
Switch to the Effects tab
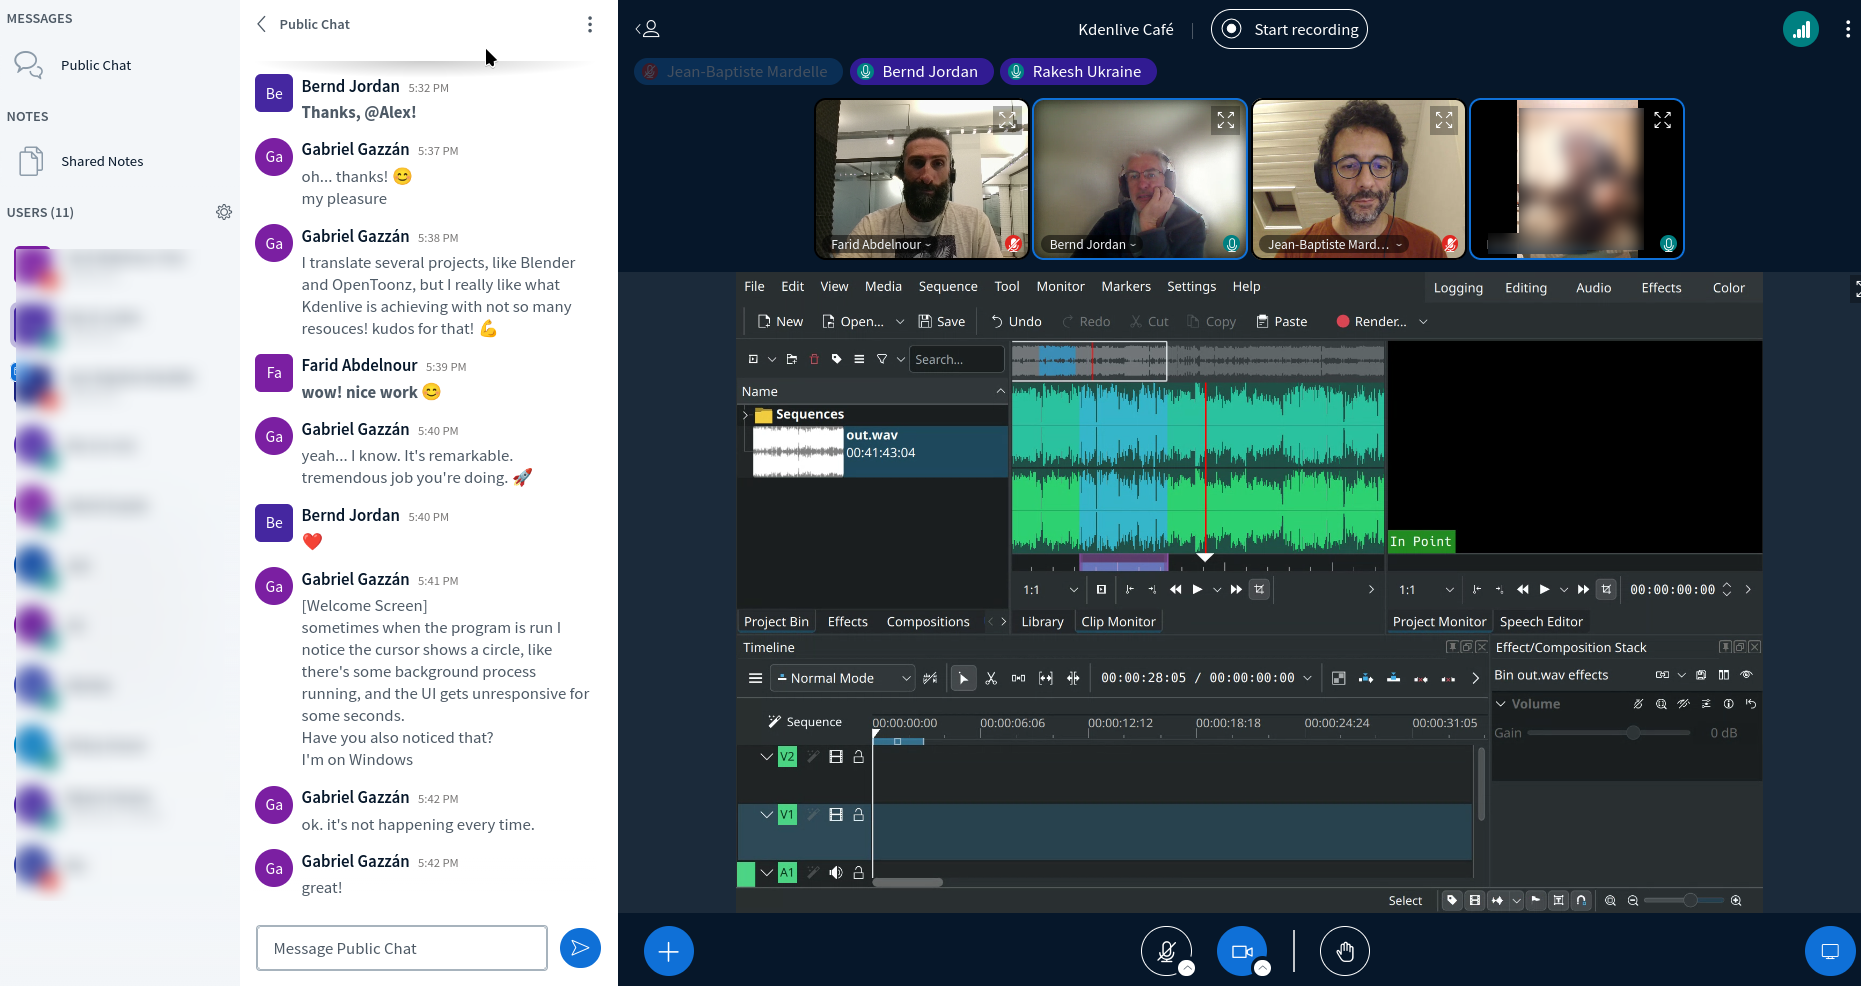pyautogui.click(x=847, y=621)
